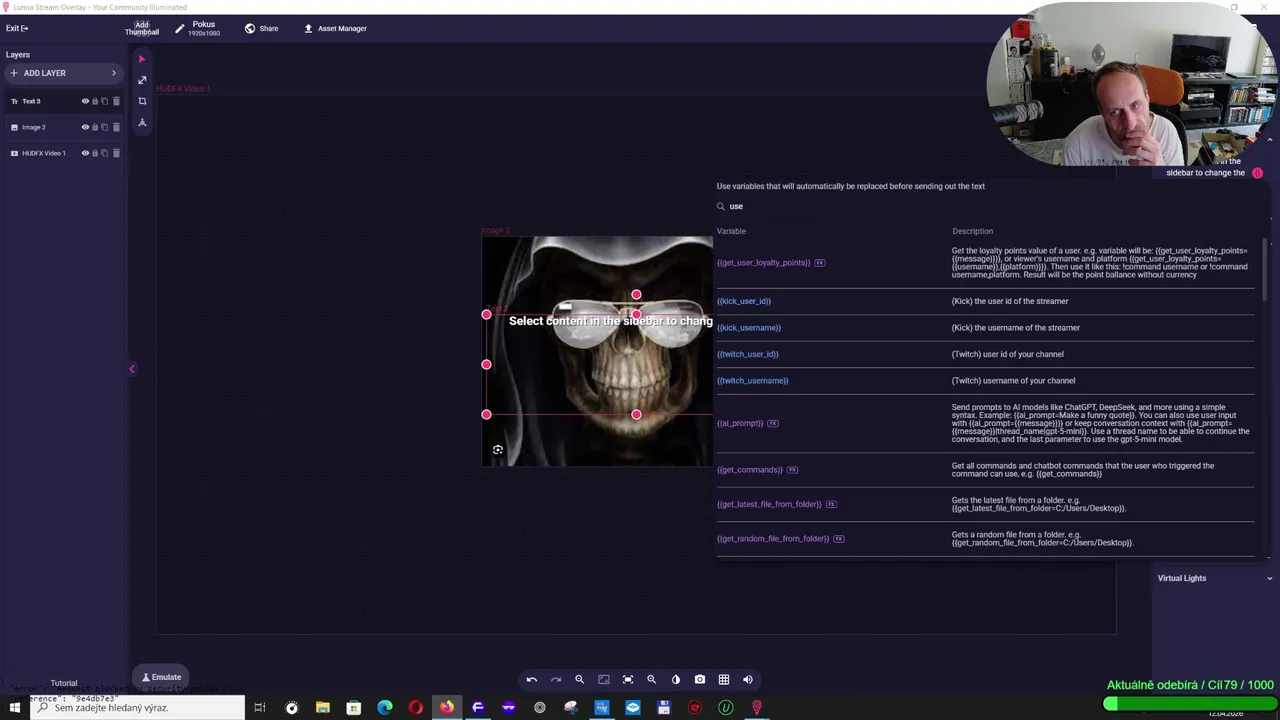This screenshot has width=1280, height=720.
Task: Duplicate the HUDFX Video 1 layer
Action: click(x=105, y=153)
